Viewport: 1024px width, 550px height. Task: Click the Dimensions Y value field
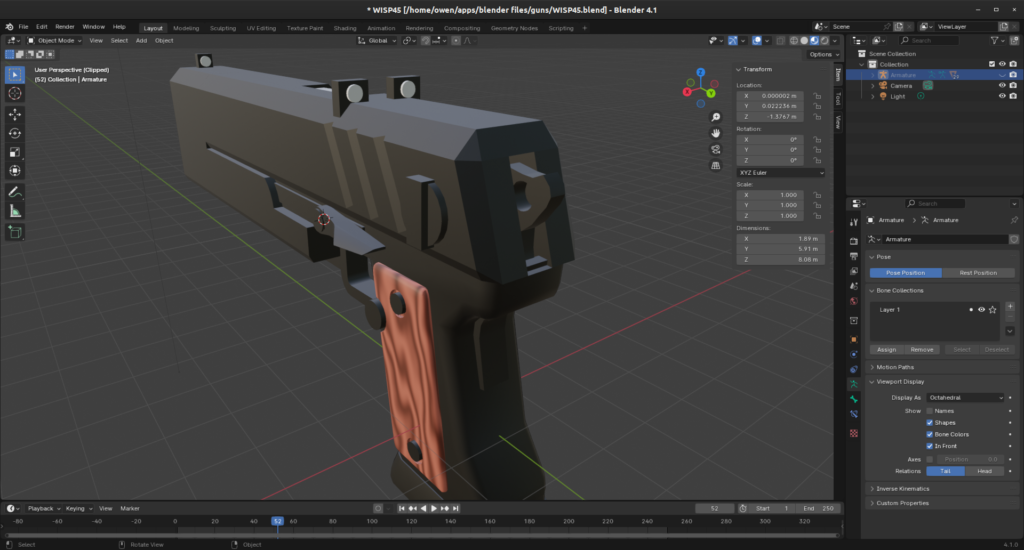pyautogui.click(x=781, y=249)
